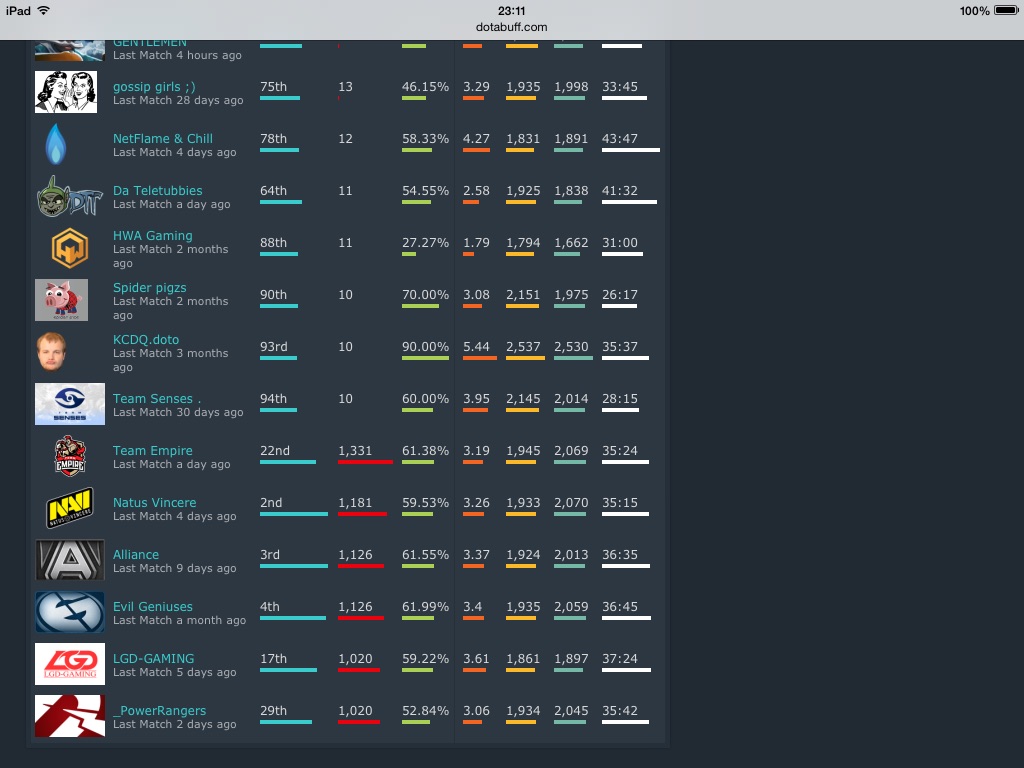Open the Alliance team page
Image resolution: width=1024 pixels, height=768 pixels.
coord(136,554)
